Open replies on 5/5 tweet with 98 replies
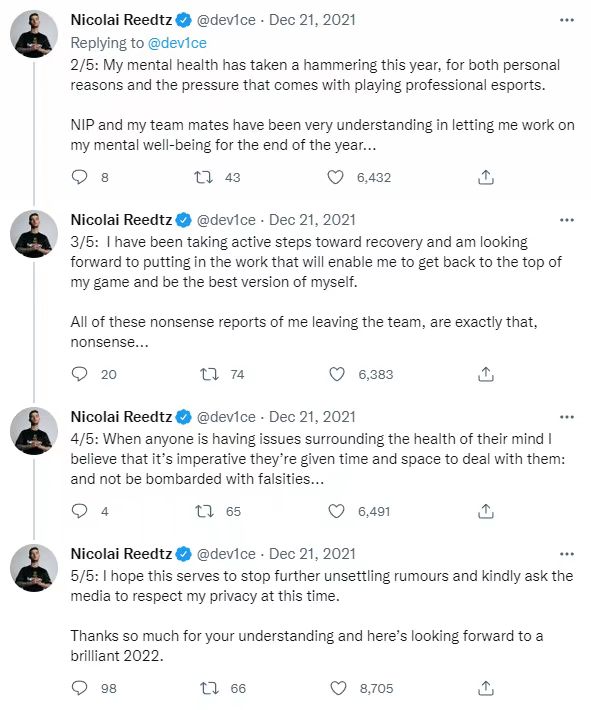 pyautogui.click(x=80, y=688)
